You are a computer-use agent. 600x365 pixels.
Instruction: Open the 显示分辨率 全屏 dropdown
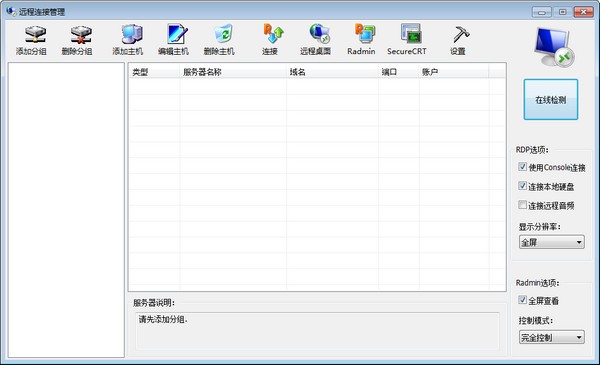tap(552, 242)
